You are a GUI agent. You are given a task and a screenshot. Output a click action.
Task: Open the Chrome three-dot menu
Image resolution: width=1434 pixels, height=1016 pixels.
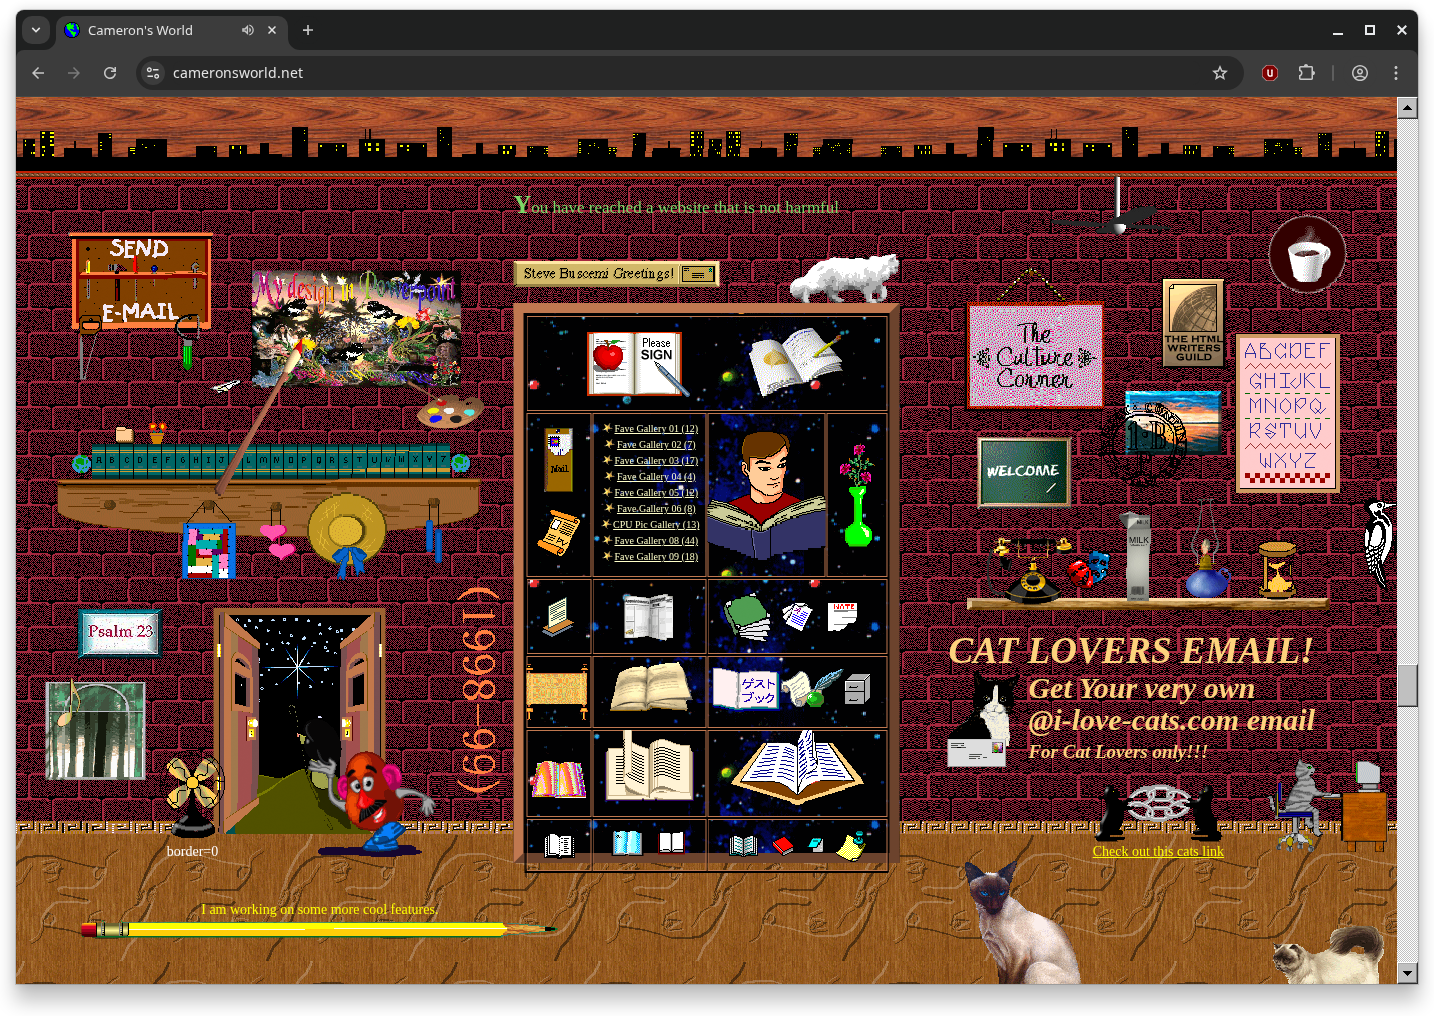click(x=1396, y=73)
